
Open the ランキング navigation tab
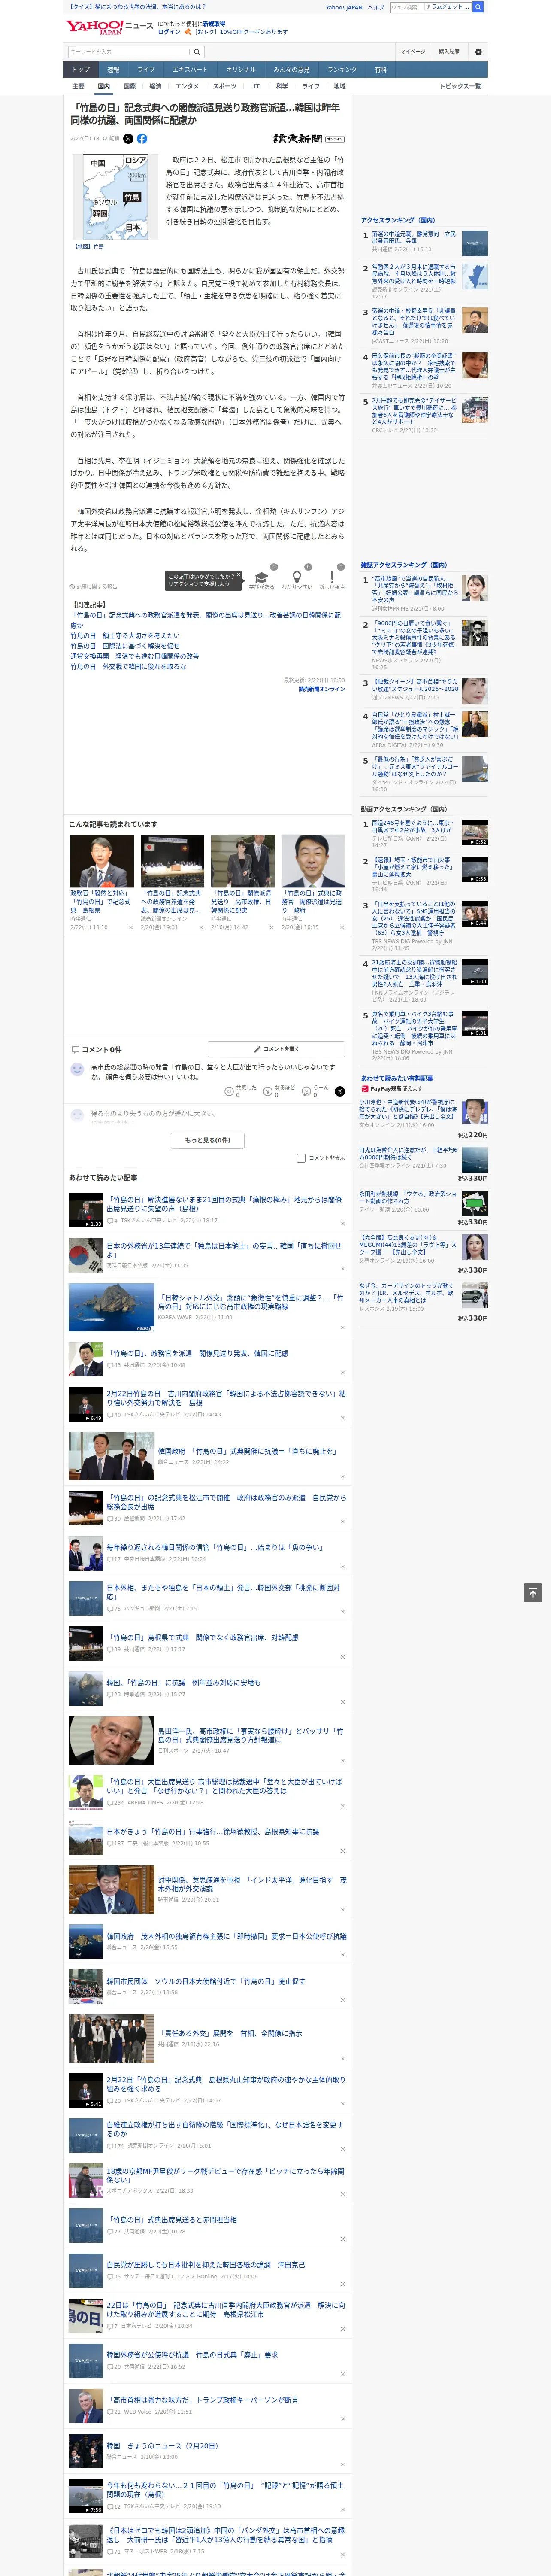point(342,70)
